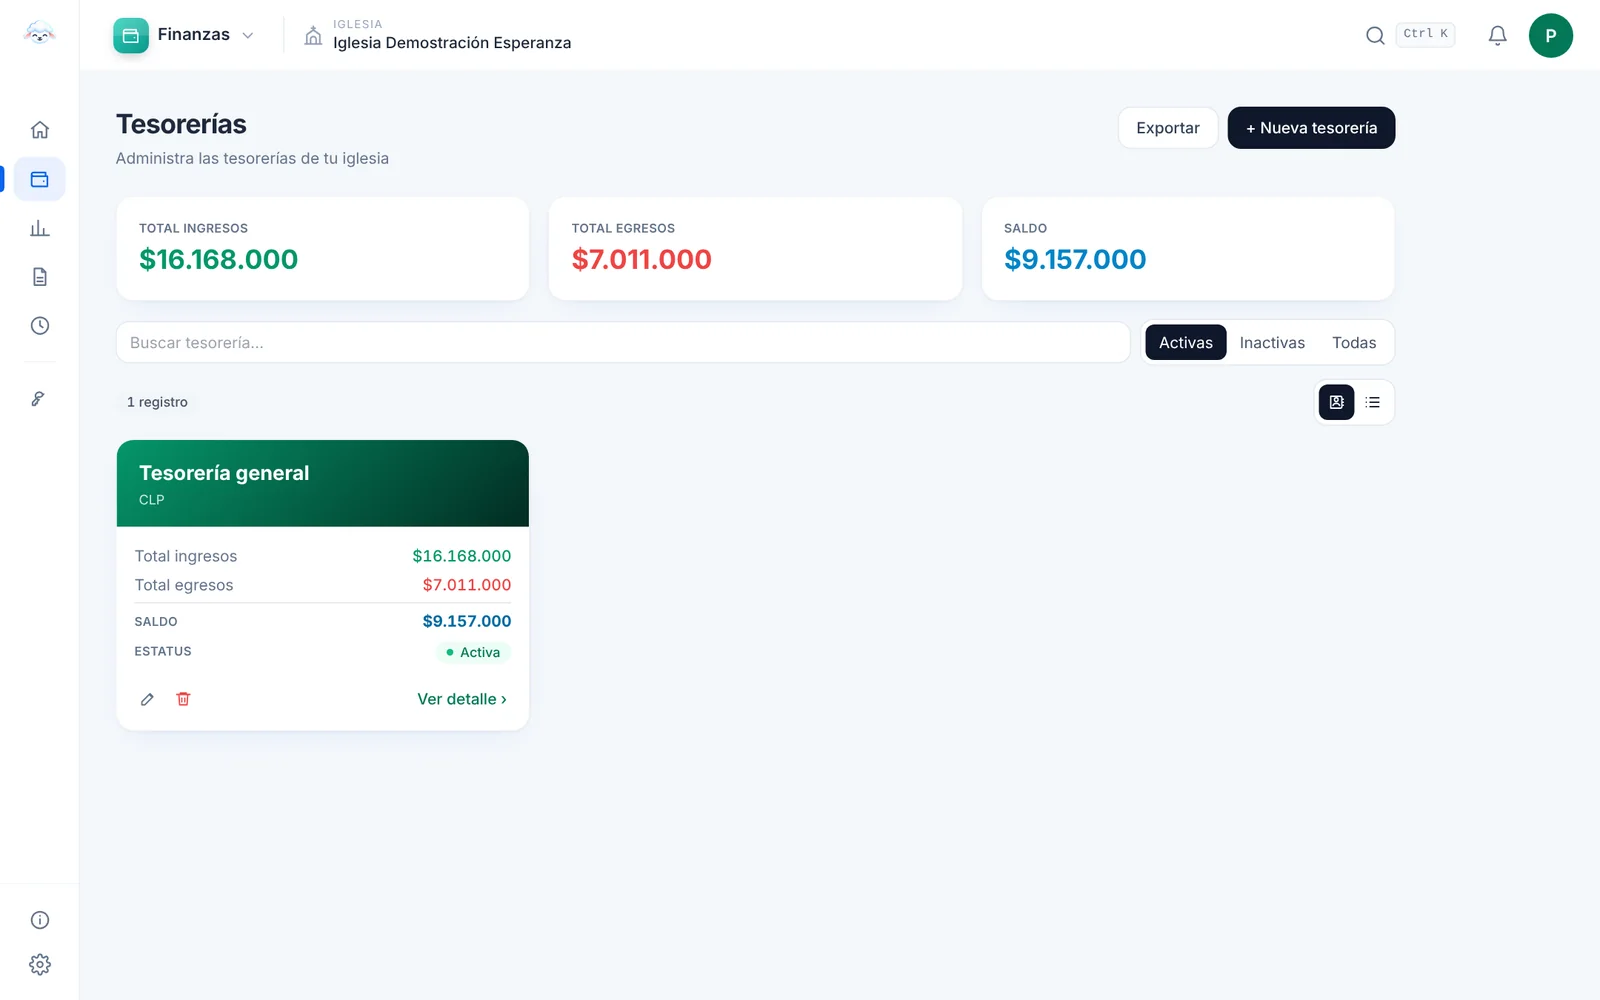Open the document icon in sidebar
1600x1000 pixels.
click(x=40, y=277)
